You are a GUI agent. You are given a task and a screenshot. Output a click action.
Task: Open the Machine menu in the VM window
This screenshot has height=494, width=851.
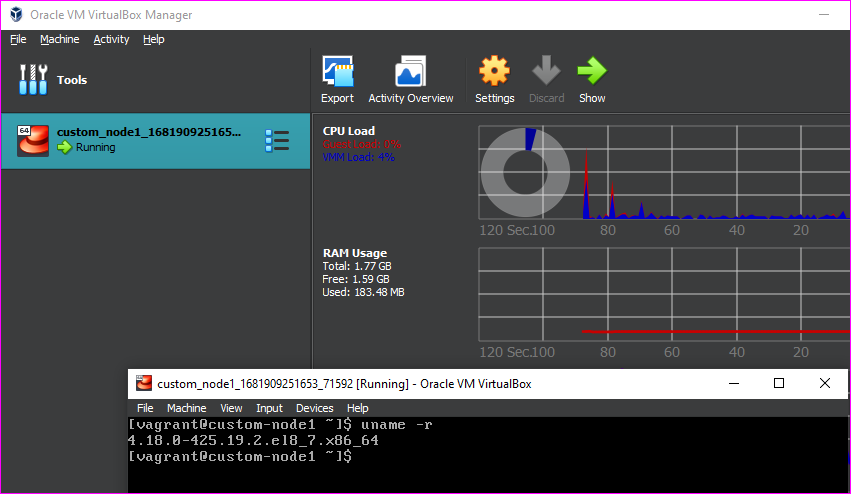(x=186, y=408)
